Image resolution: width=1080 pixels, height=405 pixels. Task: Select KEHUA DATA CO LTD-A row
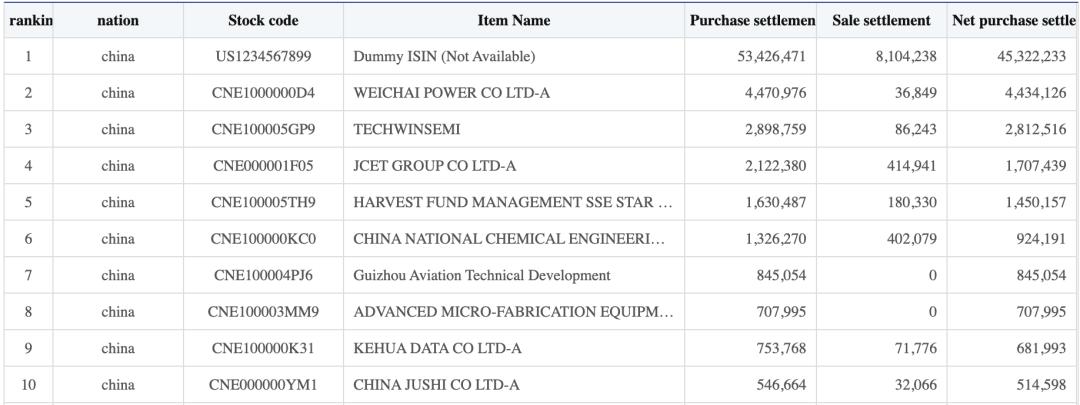click(x=540, y=349)
